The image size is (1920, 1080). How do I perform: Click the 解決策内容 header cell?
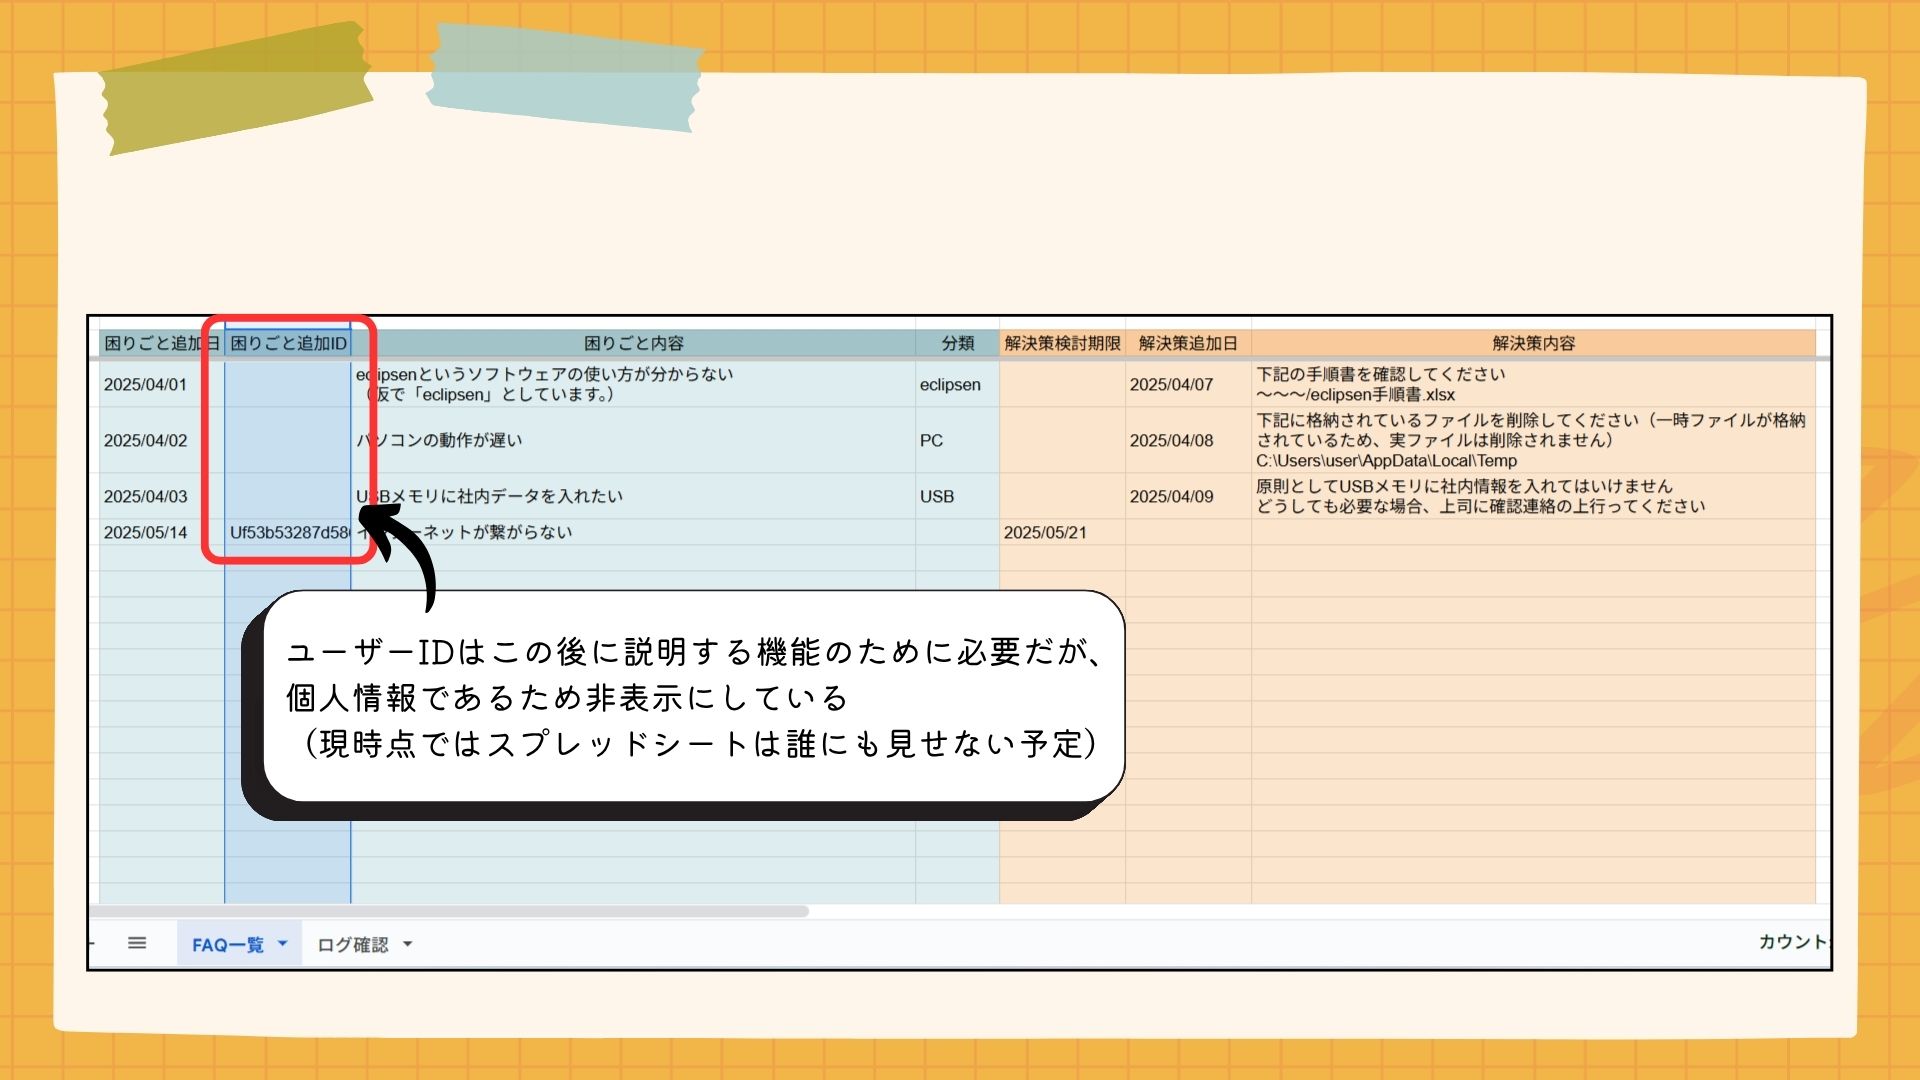click(1533, 343)
